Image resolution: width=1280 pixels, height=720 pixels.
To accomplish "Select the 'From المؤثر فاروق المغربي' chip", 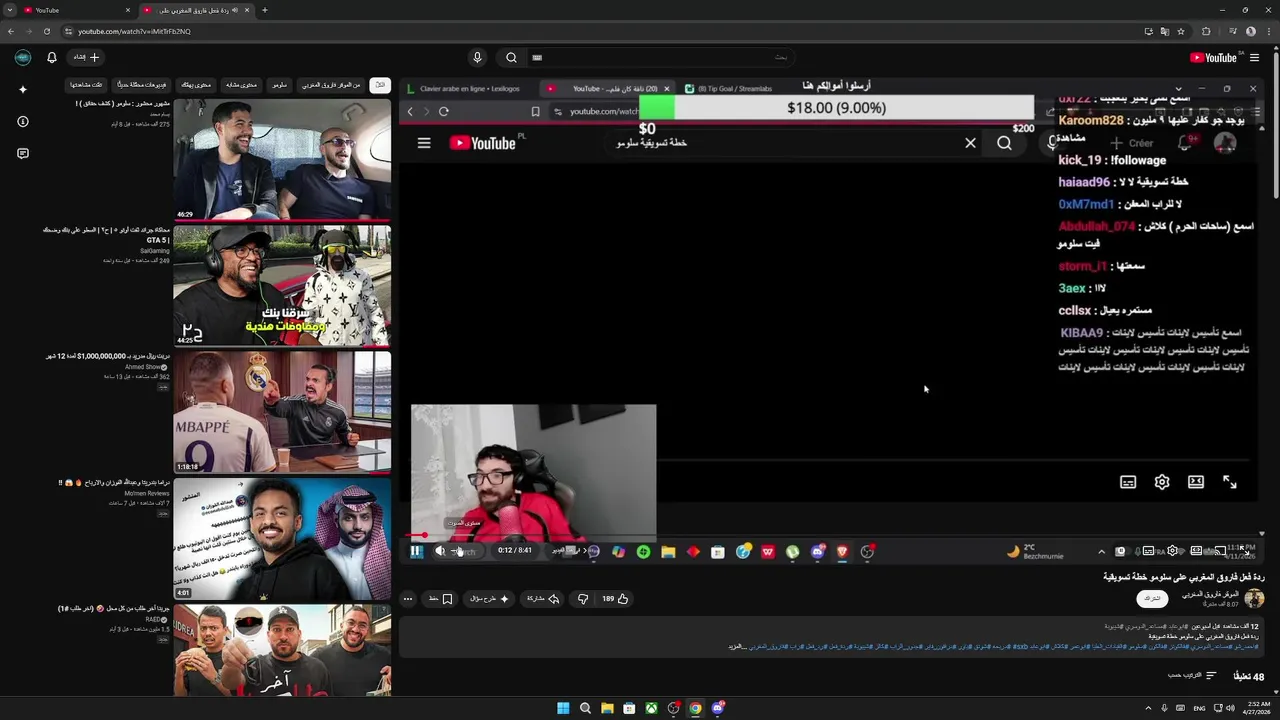I will pyautogui.click(x=331, y=85).
